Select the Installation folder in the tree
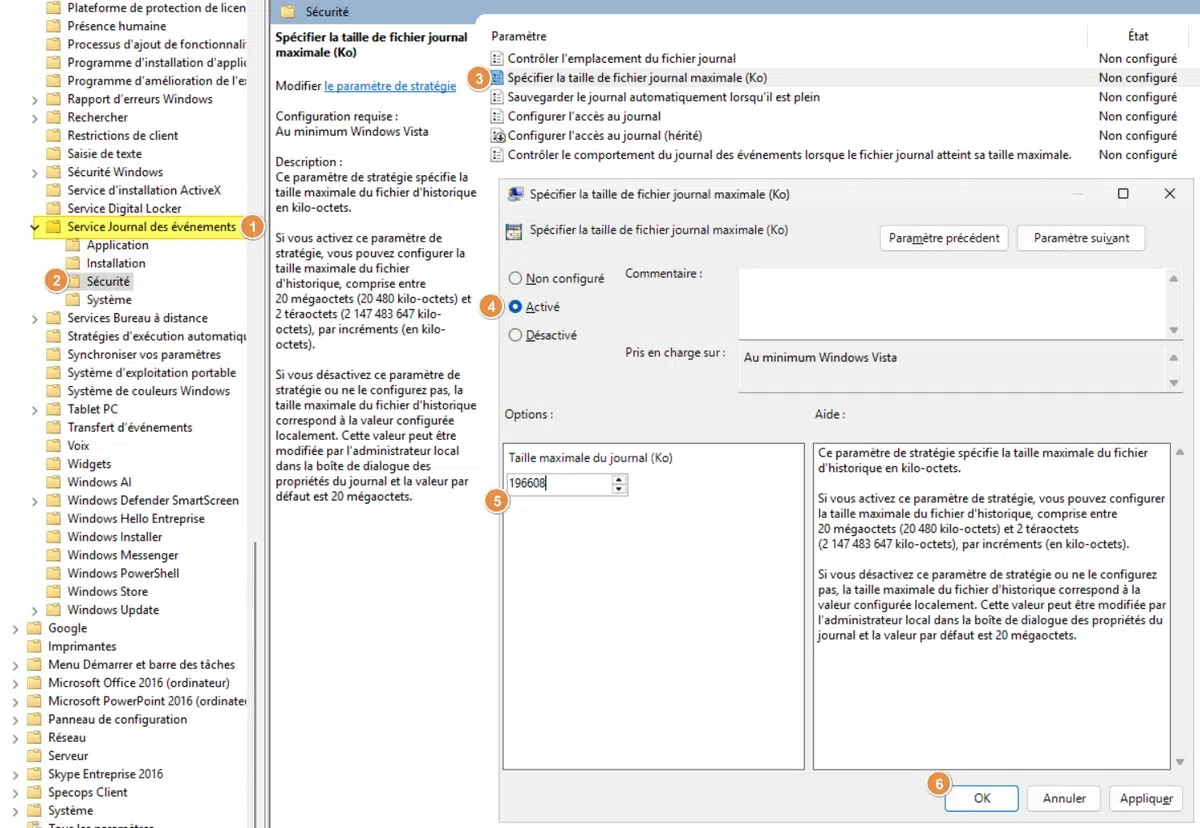Viewport: 1200px width, 828px height. click(x=116, y=263)
